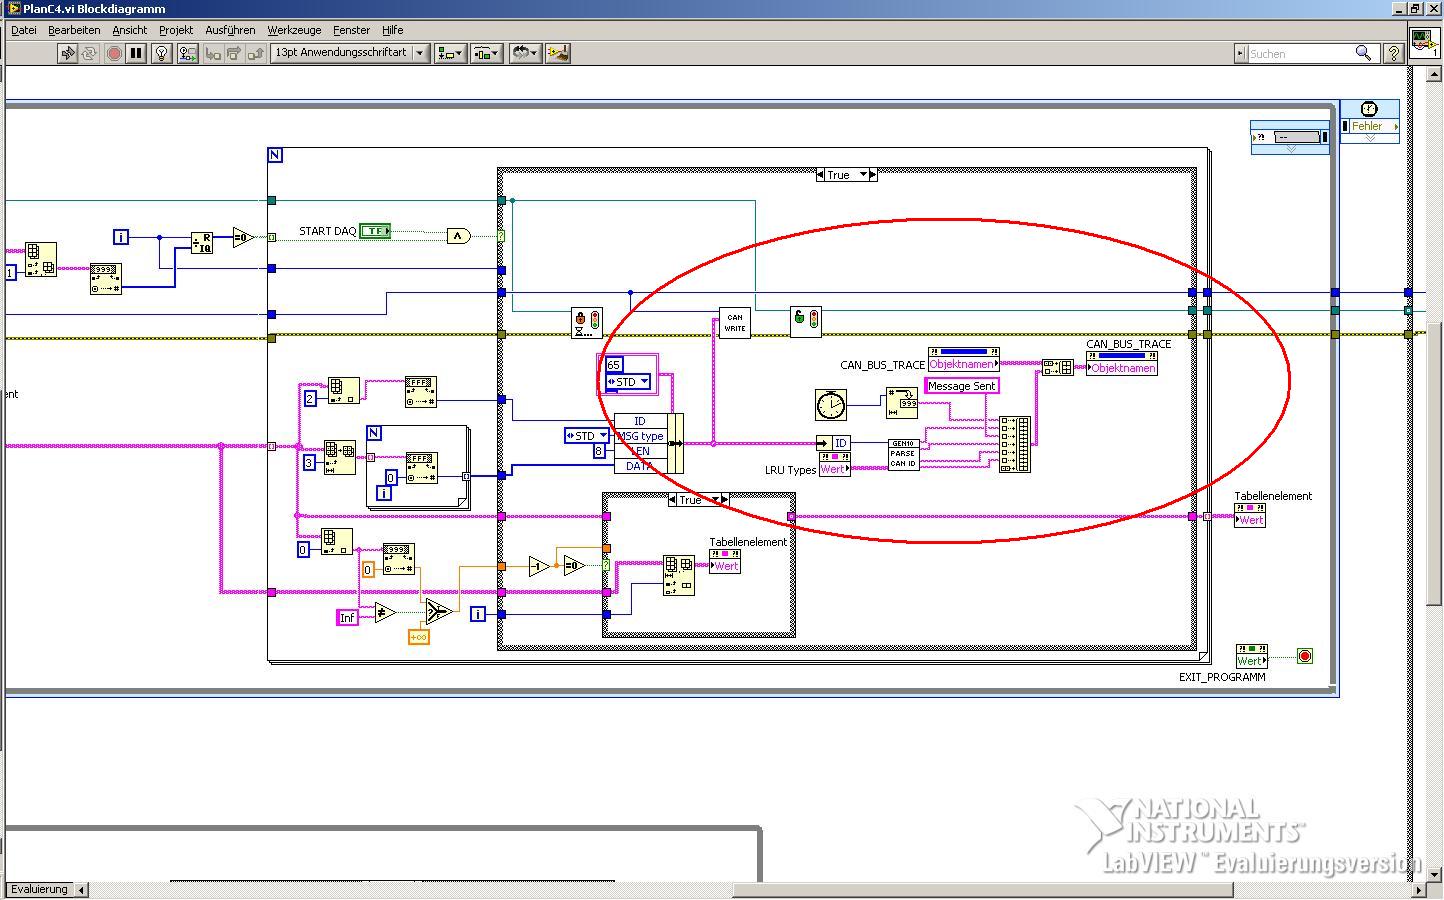This screenshot has width=1444, height=900.
Task: Open the Ansicht menu
Action: coord(130,30)
